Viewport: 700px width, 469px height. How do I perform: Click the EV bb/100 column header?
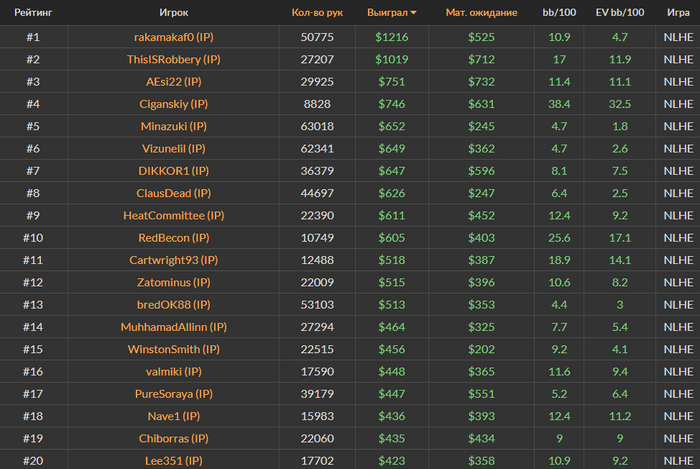pyautogui.click(x=620, y=12)
